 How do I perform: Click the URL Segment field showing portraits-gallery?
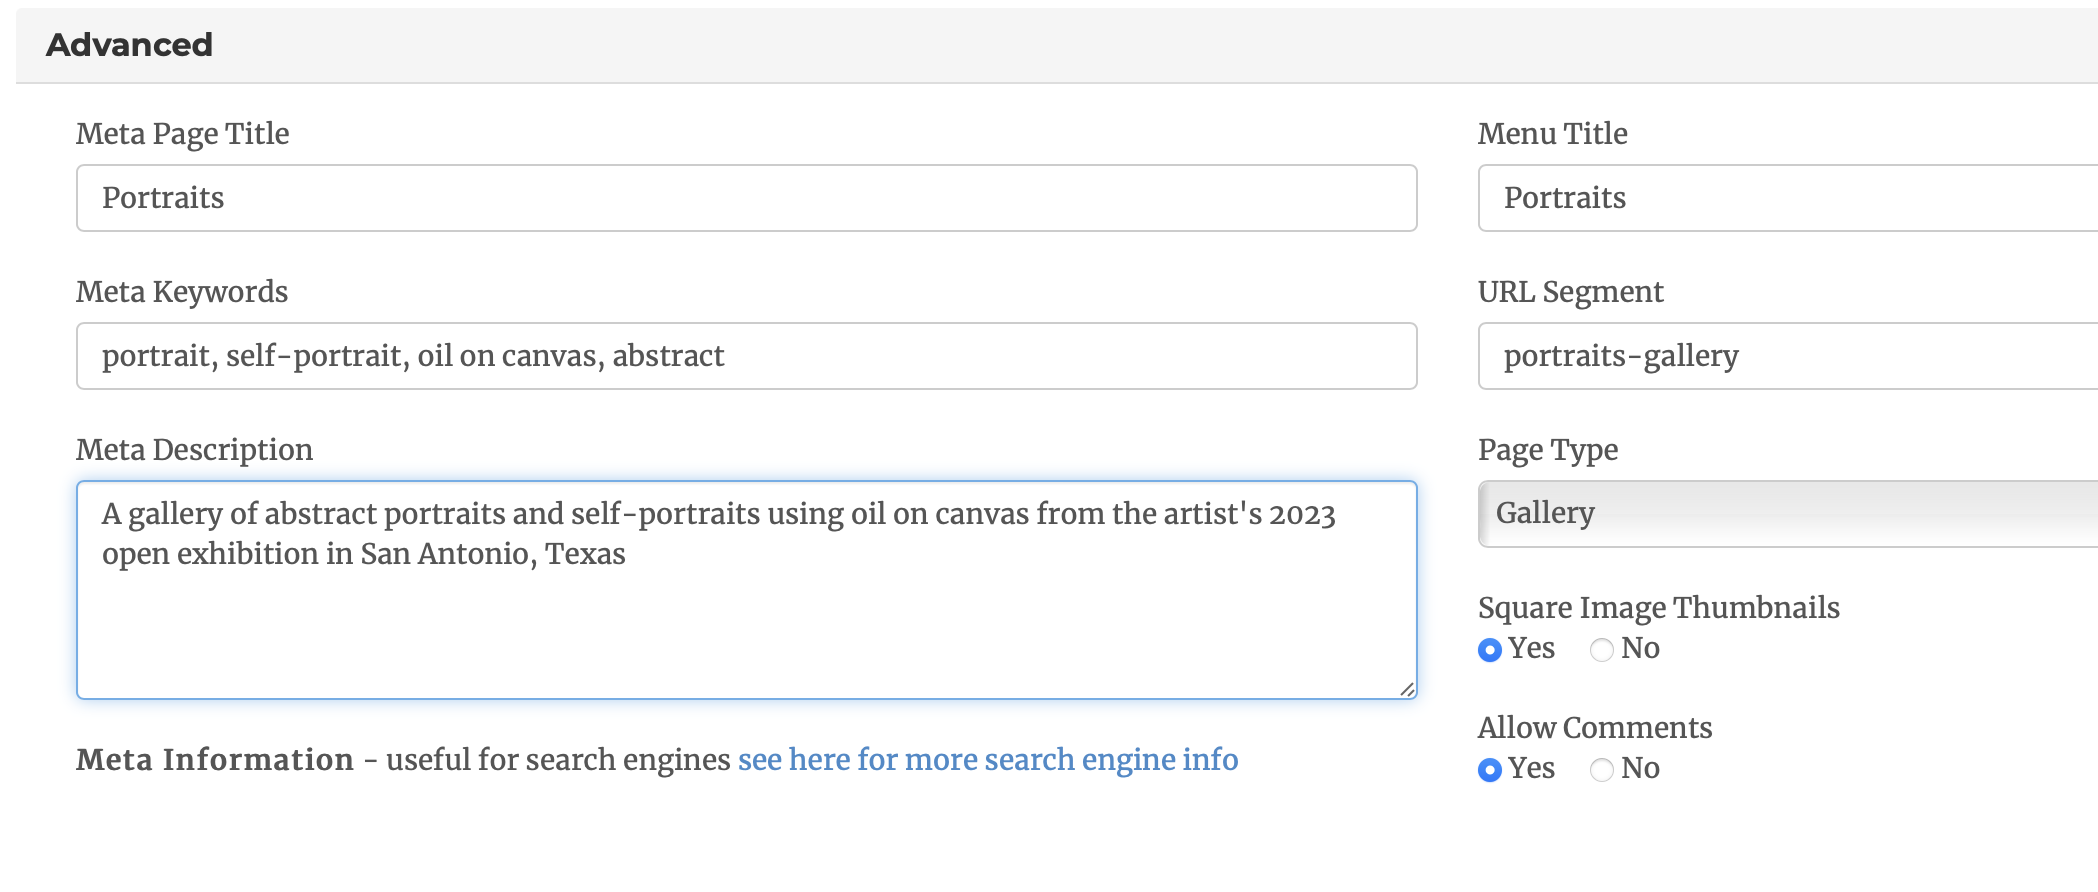click(x=1788, y=356)
